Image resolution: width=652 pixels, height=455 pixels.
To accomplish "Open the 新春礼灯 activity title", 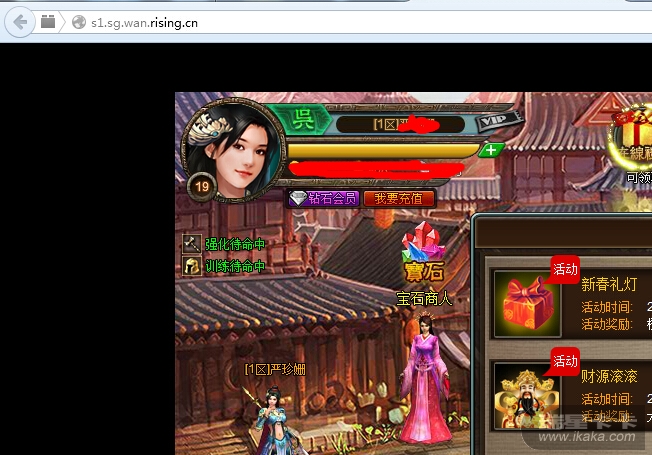I will click(x=609, y=284).
